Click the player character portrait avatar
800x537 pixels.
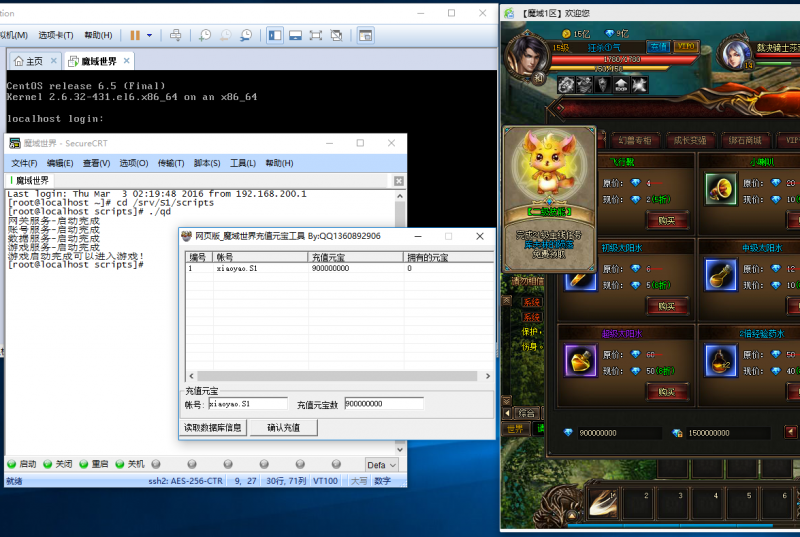(x=524, y=58)
